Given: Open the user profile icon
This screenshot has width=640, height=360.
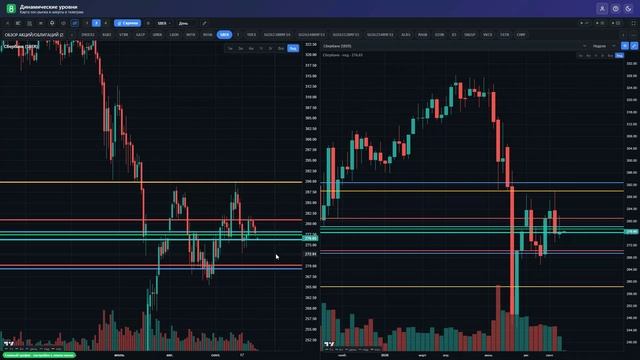Looking at the screenshot, I should pyautogui.click(x=602, y=9).
